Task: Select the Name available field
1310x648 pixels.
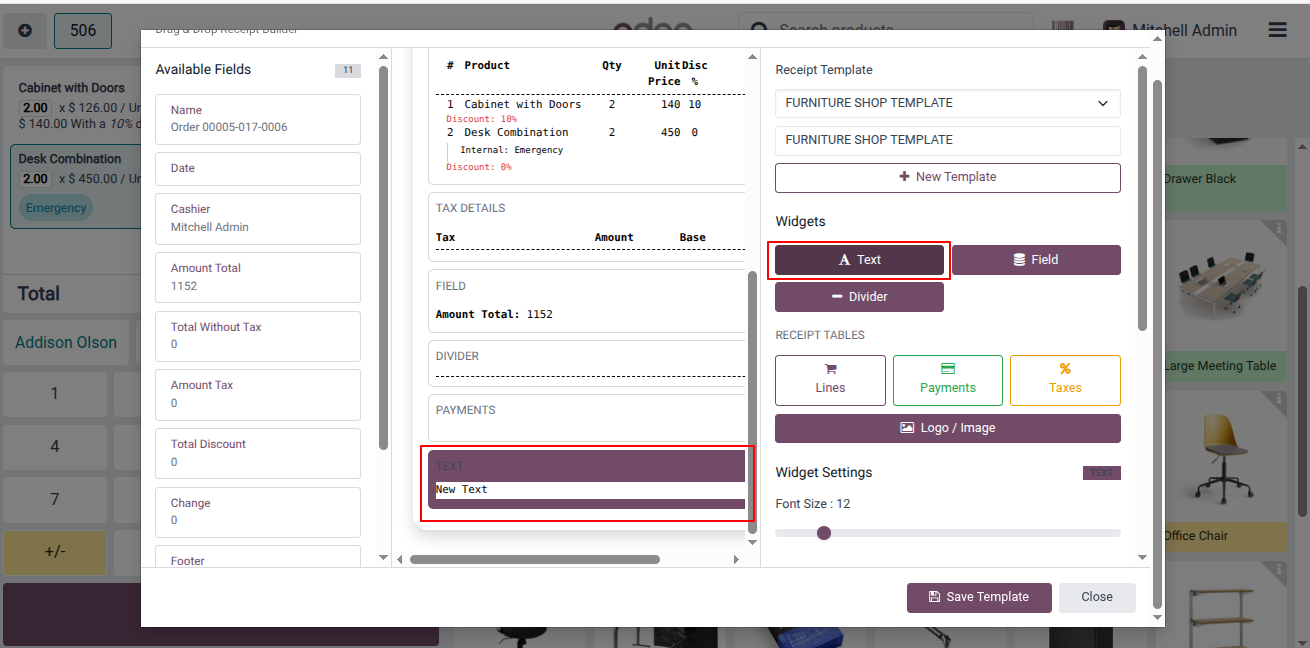Action: coord(258,119)
